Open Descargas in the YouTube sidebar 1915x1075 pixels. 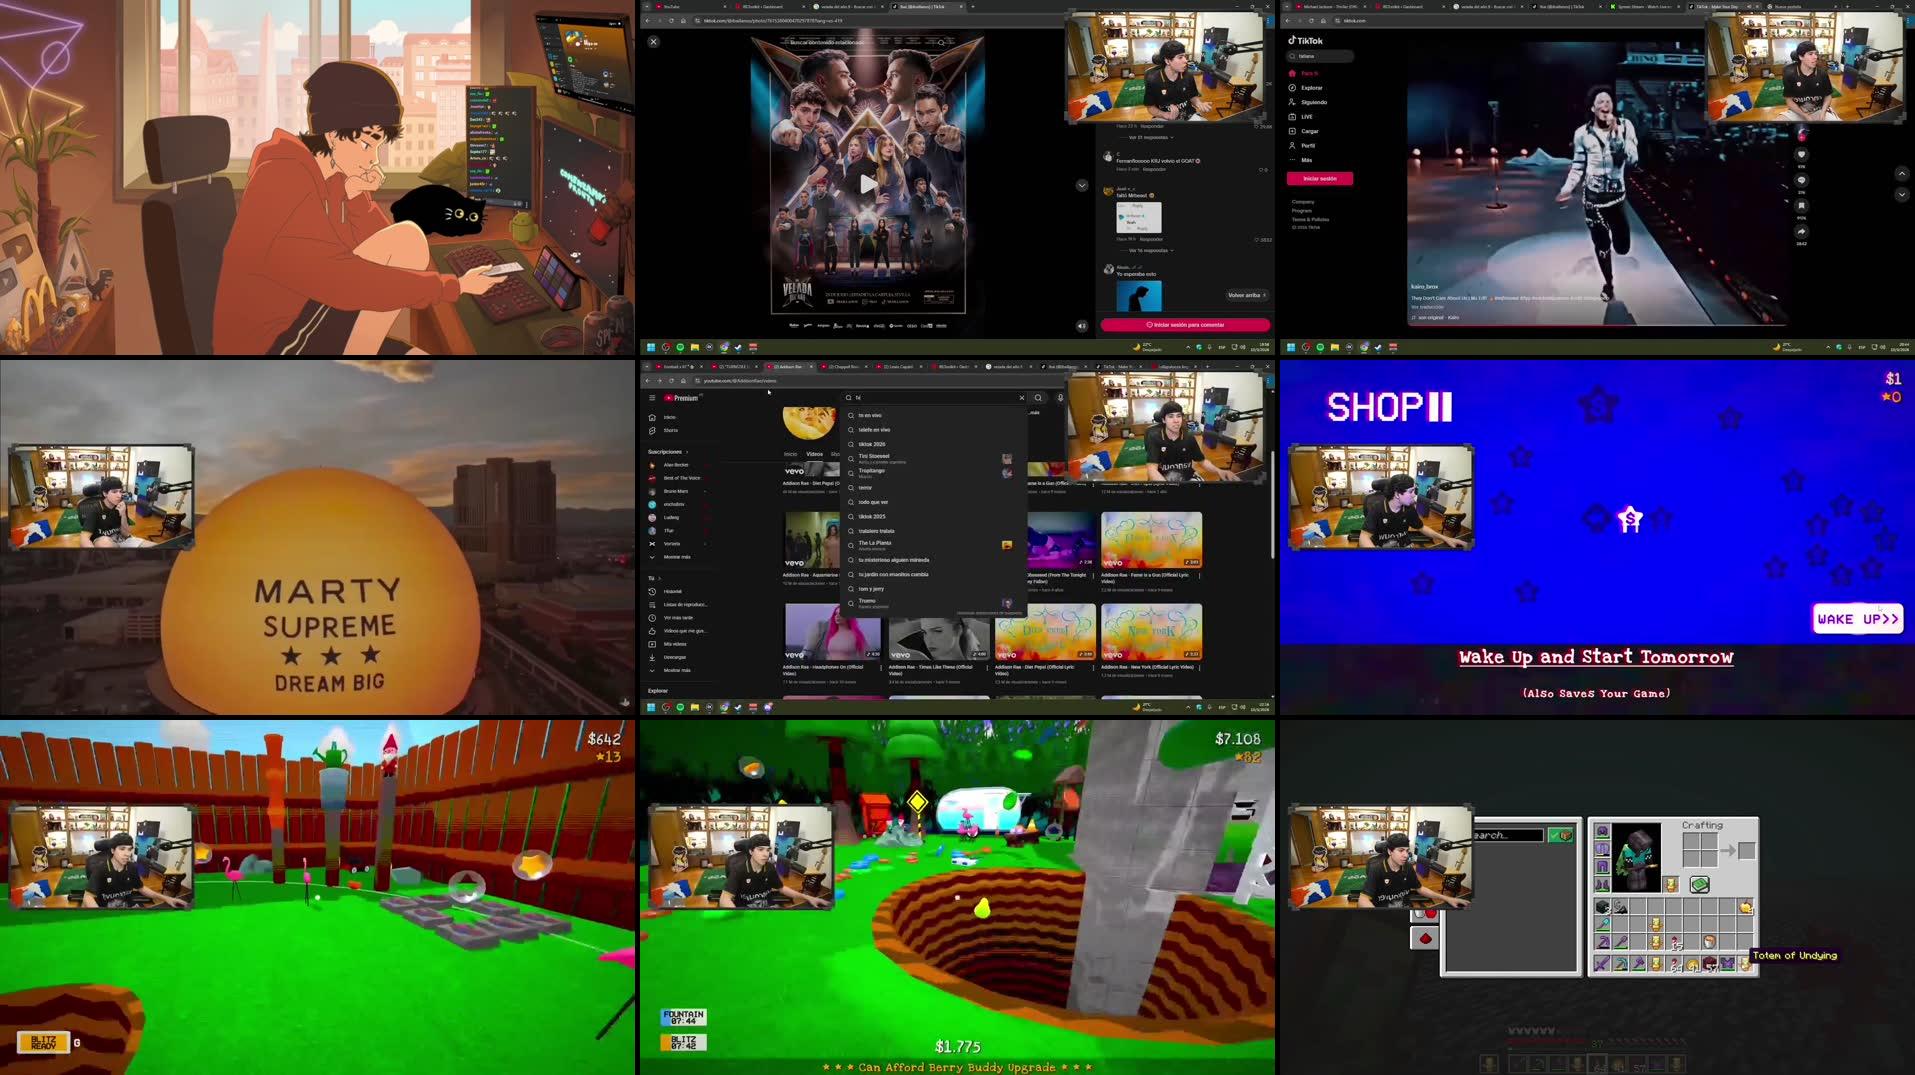[x=676, y=657]
